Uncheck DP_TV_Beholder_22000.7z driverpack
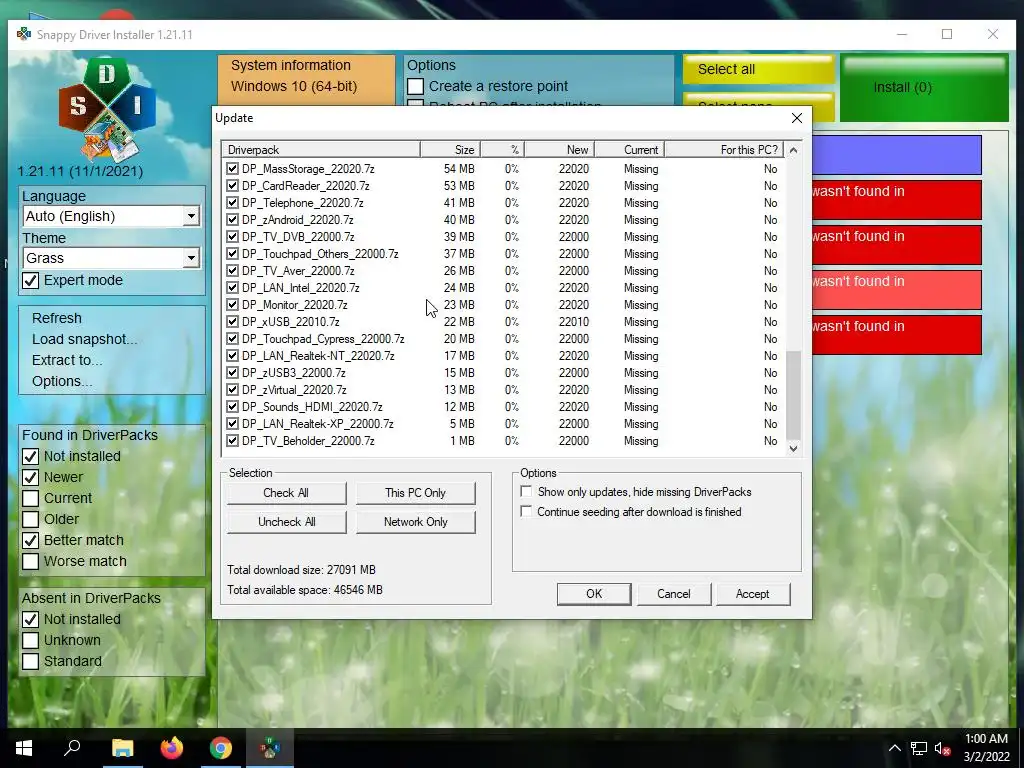1024x768 pixels. [232, 441]
